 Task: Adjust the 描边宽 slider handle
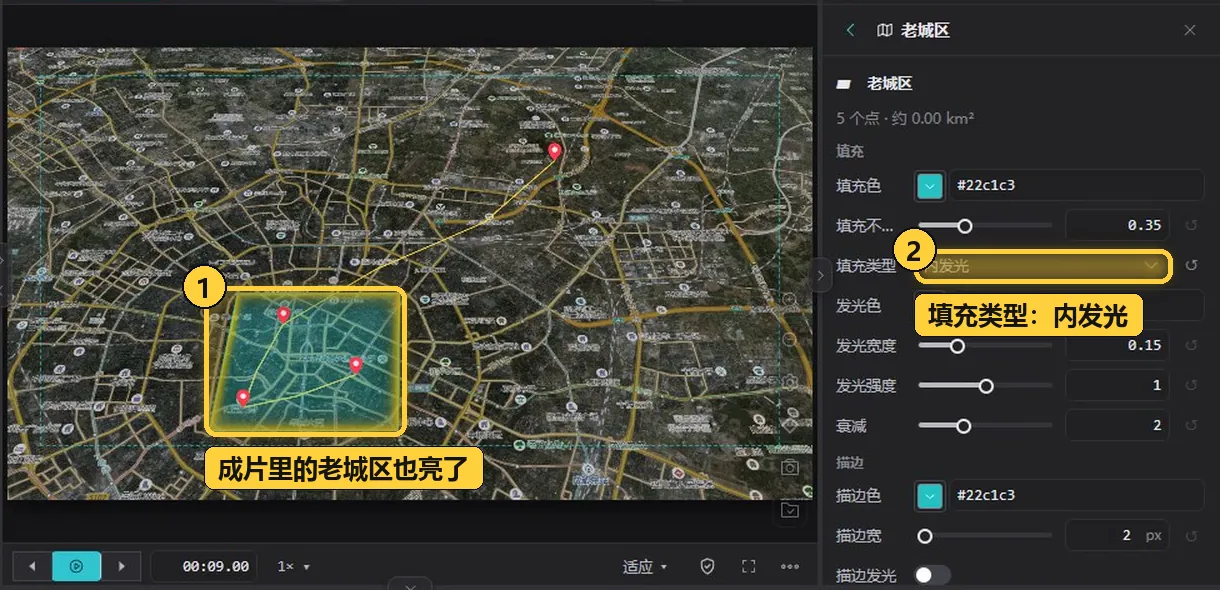(x=925, y=536)
